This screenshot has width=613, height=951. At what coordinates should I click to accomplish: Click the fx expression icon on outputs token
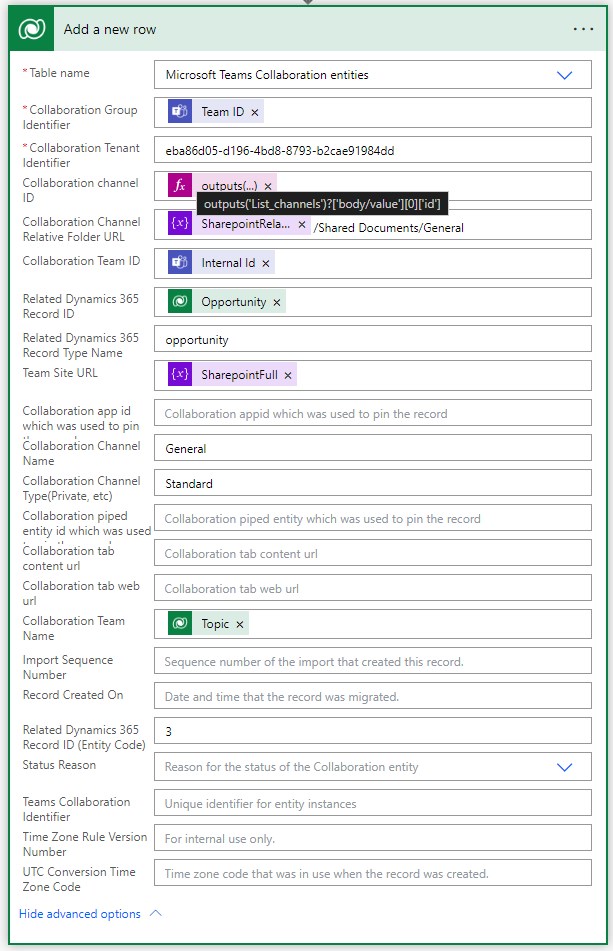click(181, 186)
